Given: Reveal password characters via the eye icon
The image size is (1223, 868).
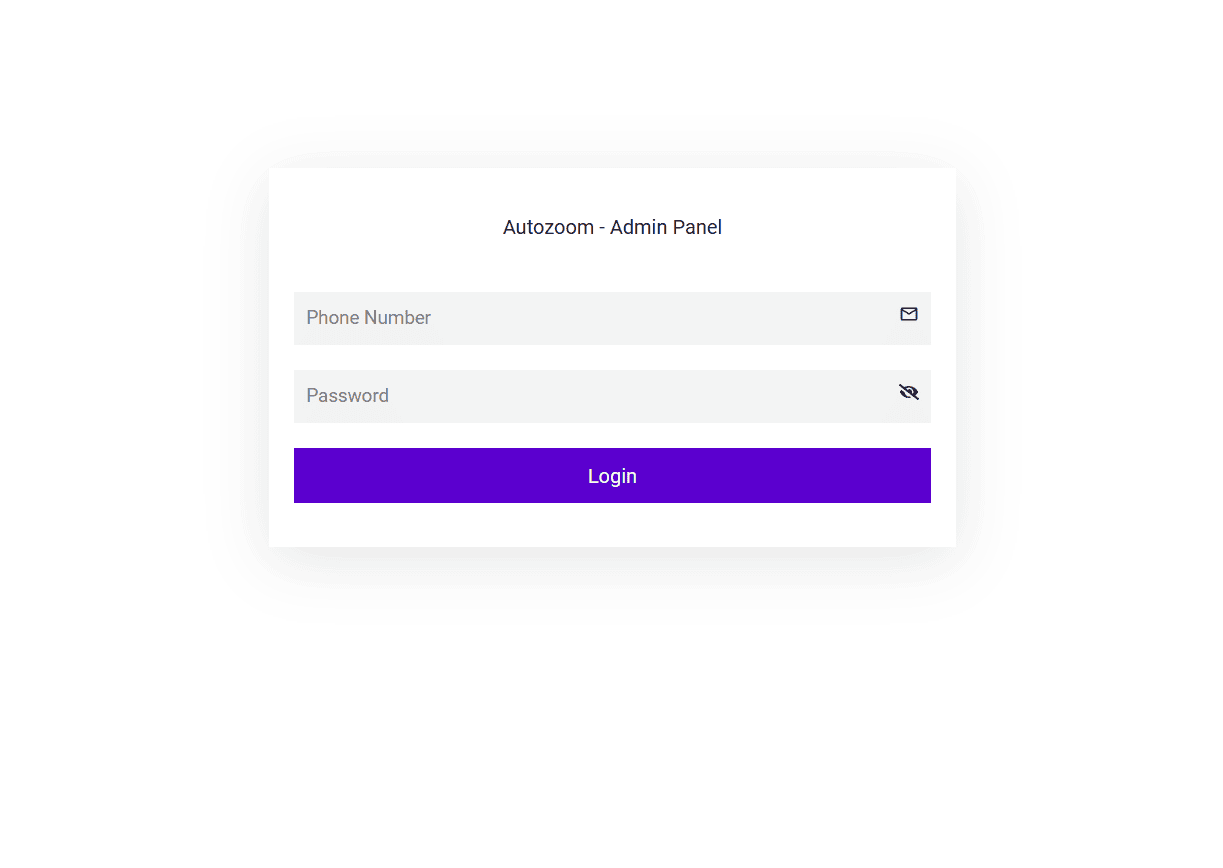Looking at the screenshot, I should click(x=908, y=392).
